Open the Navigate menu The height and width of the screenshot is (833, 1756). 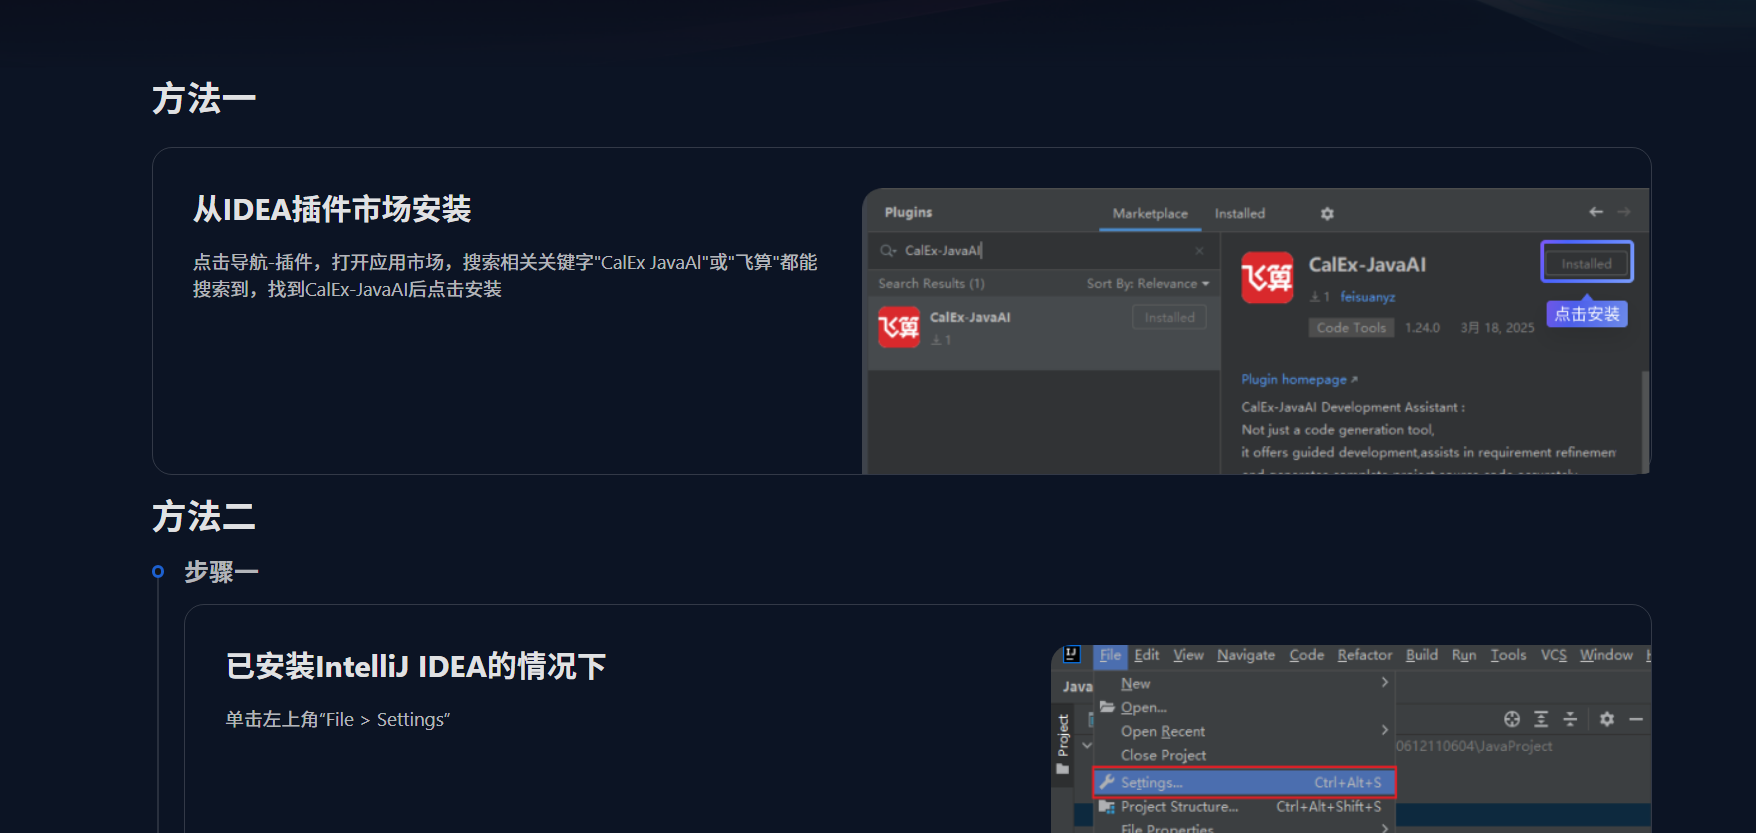tap(1246, 655)
